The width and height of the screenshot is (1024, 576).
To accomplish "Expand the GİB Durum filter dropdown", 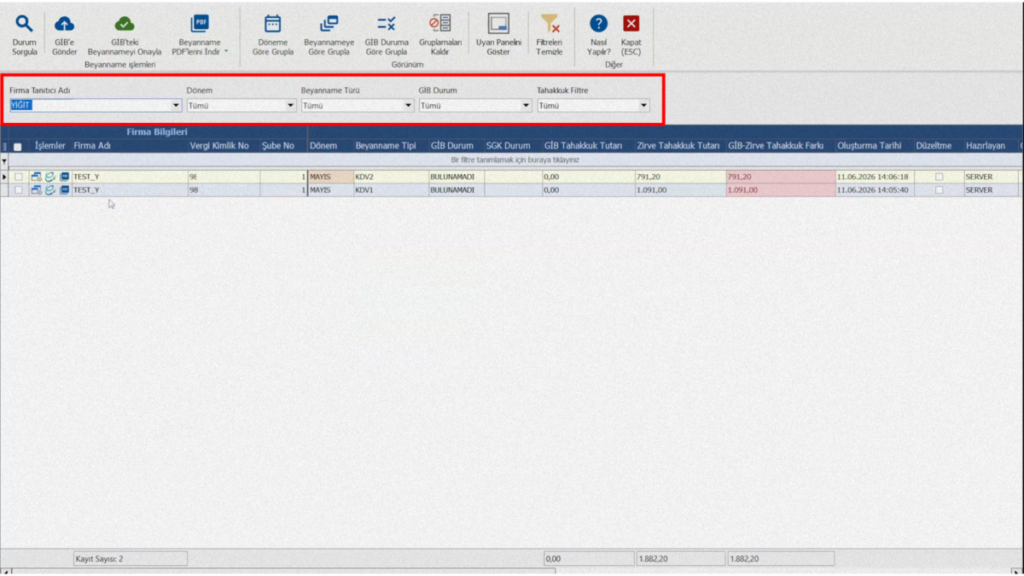I will pyautogui.click(x=525, y=105).
